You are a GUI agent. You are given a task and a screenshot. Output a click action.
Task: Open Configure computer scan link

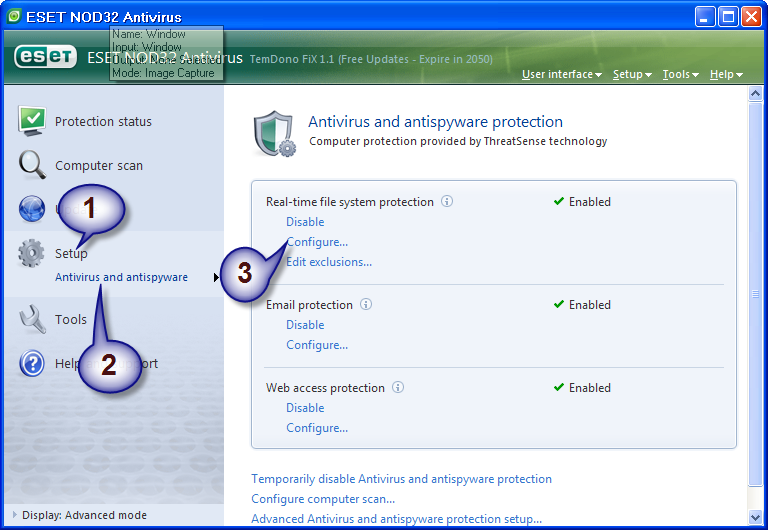(323, 499)
